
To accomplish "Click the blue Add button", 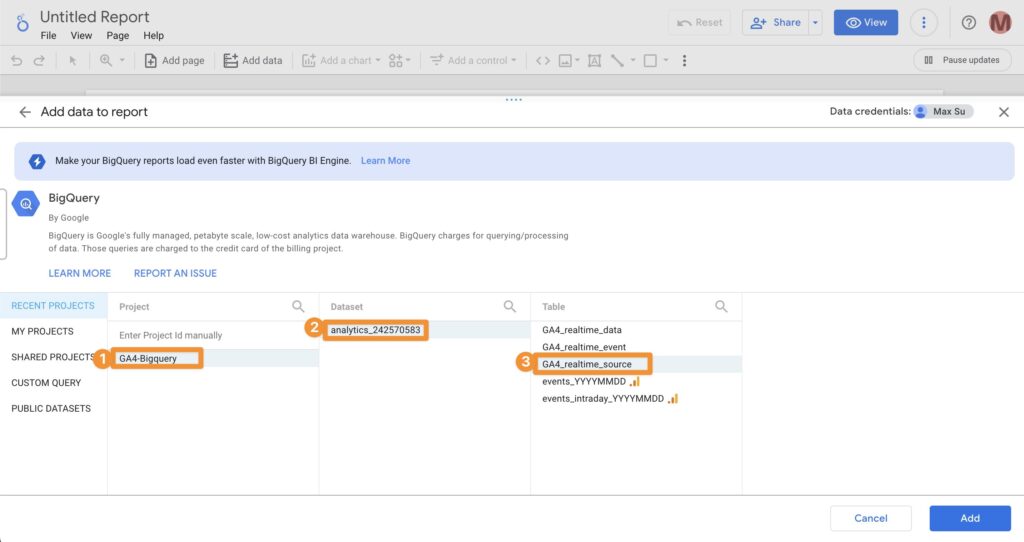I will pos(970,518).
